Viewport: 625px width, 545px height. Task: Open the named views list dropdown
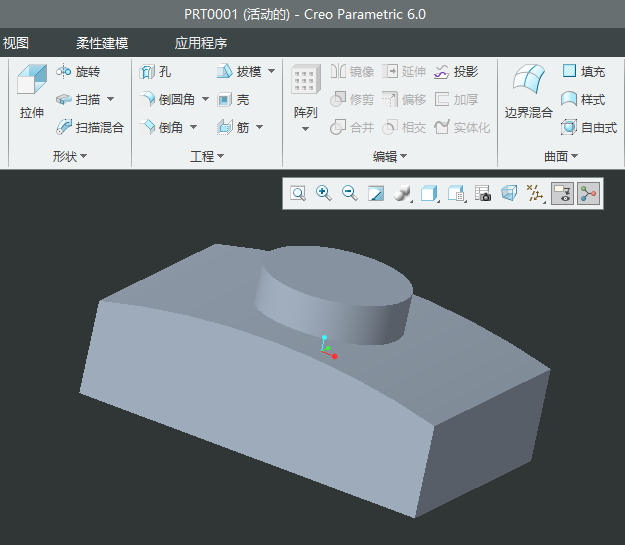click(457, 194)
